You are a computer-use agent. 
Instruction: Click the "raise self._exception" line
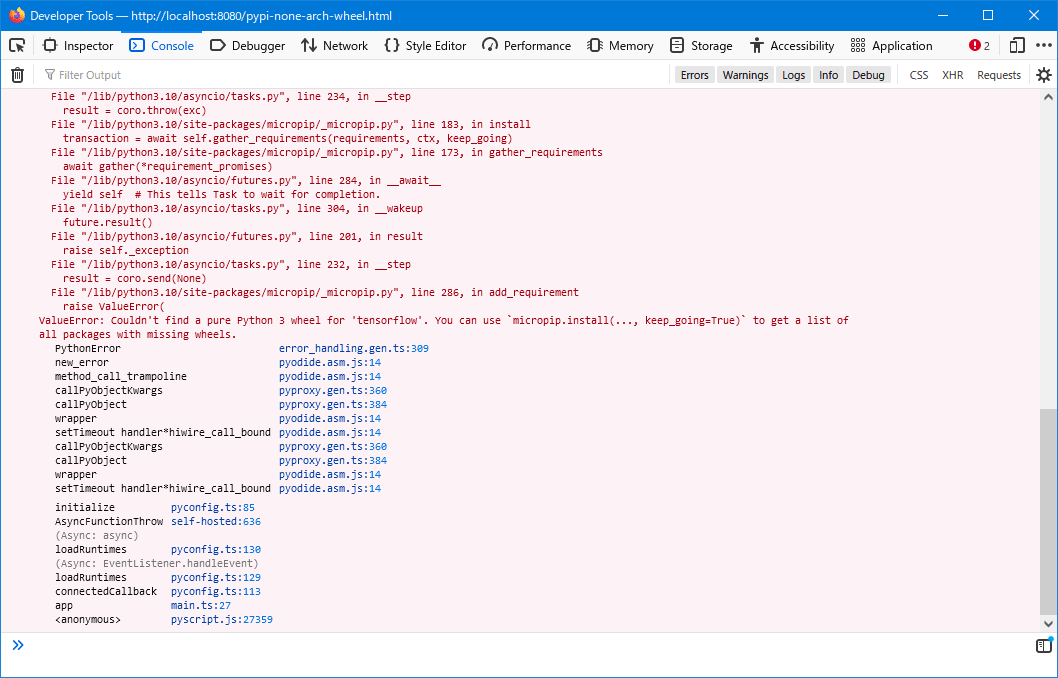[126, 251]
